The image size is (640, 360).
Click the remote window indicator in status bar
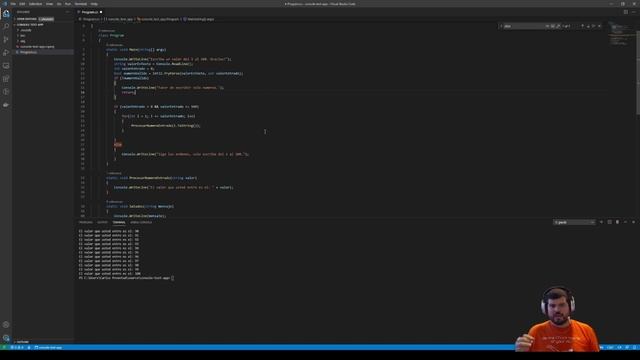click(3, 347)
